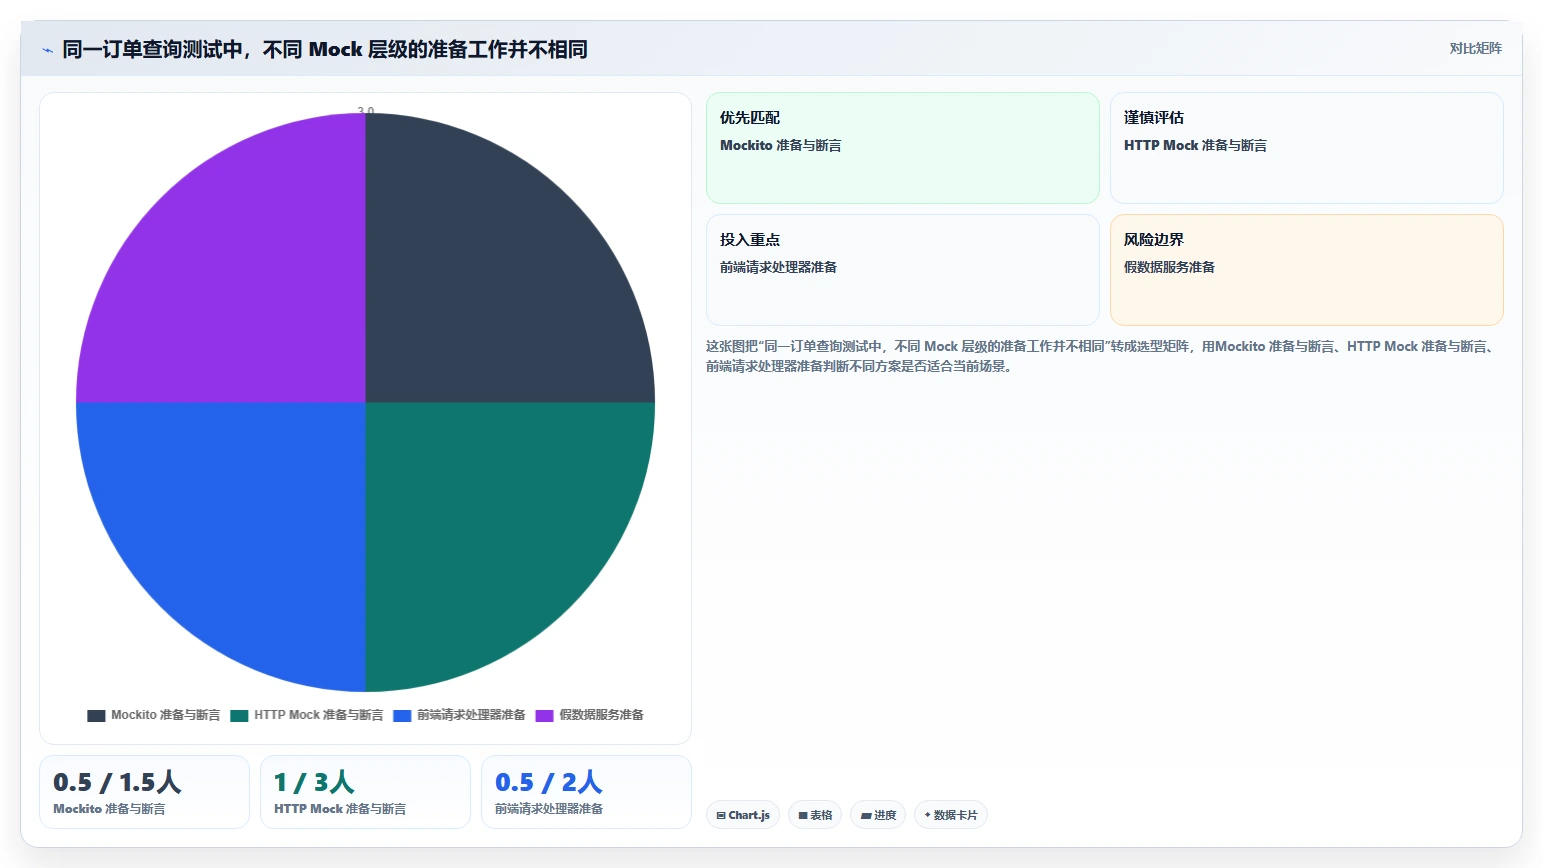
Task: Toggle Mockito 准备与断言 legend swatch
Action: point(96,715)
